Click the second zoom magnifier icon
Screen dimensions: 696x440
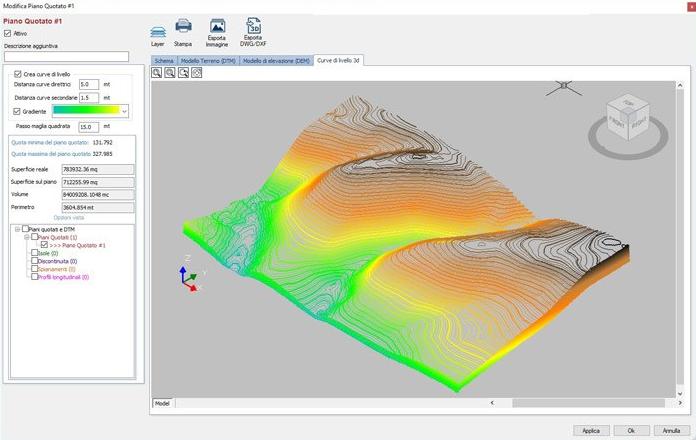click(170, 73)
